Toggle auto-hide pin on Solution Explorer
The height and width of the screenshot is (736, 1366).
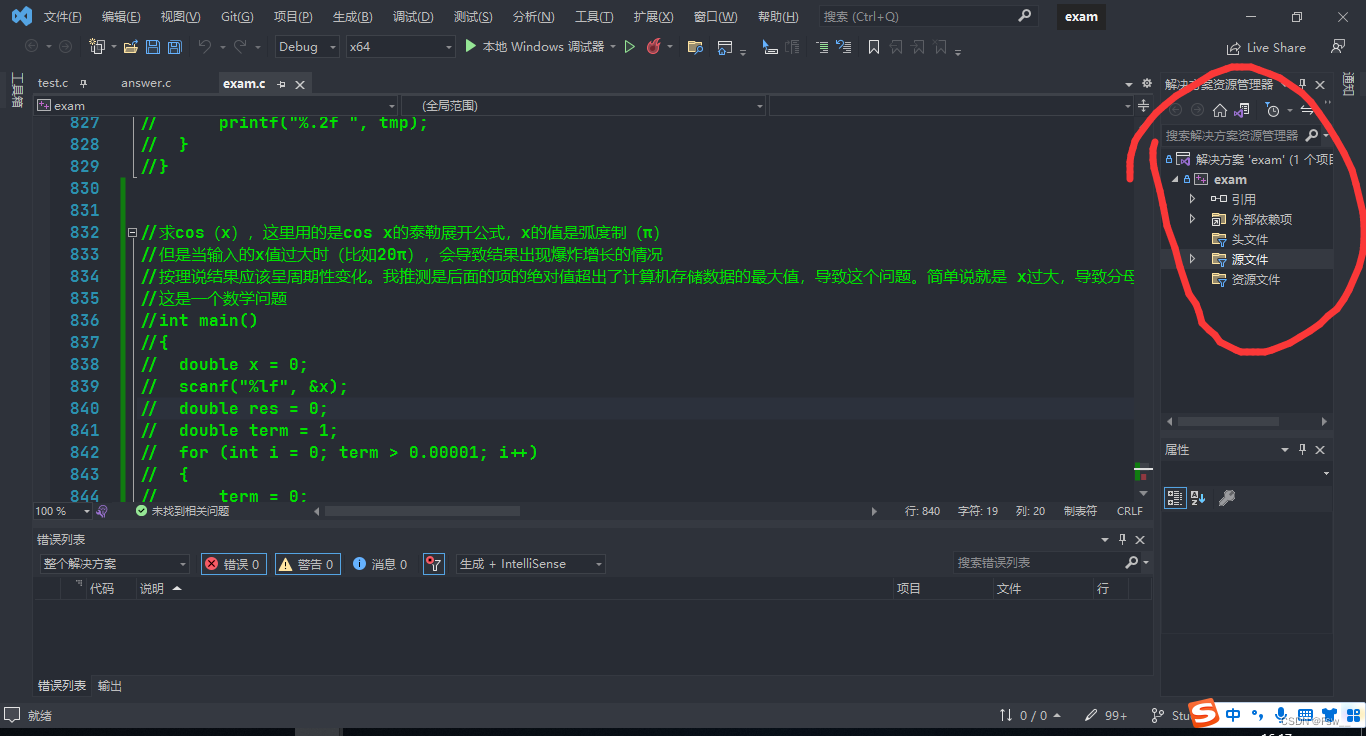coord(1302,85)
